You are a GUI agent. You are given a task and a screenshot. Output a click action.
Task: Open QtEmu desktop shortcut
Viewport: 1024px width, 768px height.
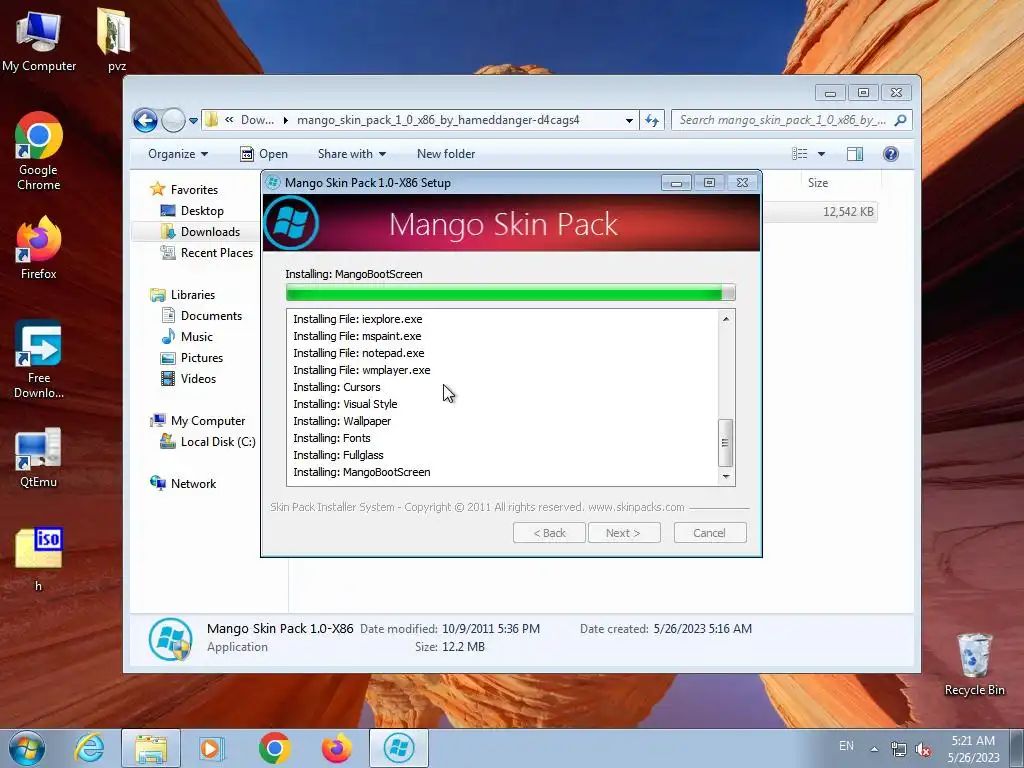click(x=39, y=457)
